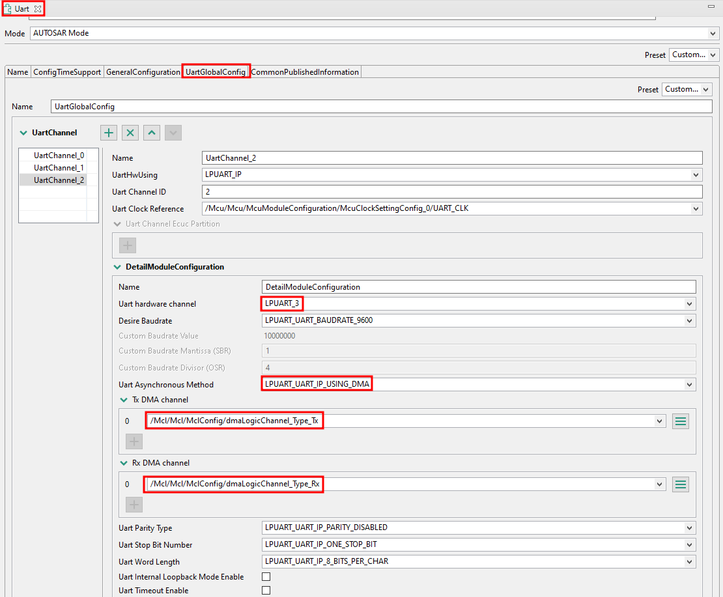Add Uart Channel Ecuc Partition plus button
723x597 pixels.
(128, 245)
